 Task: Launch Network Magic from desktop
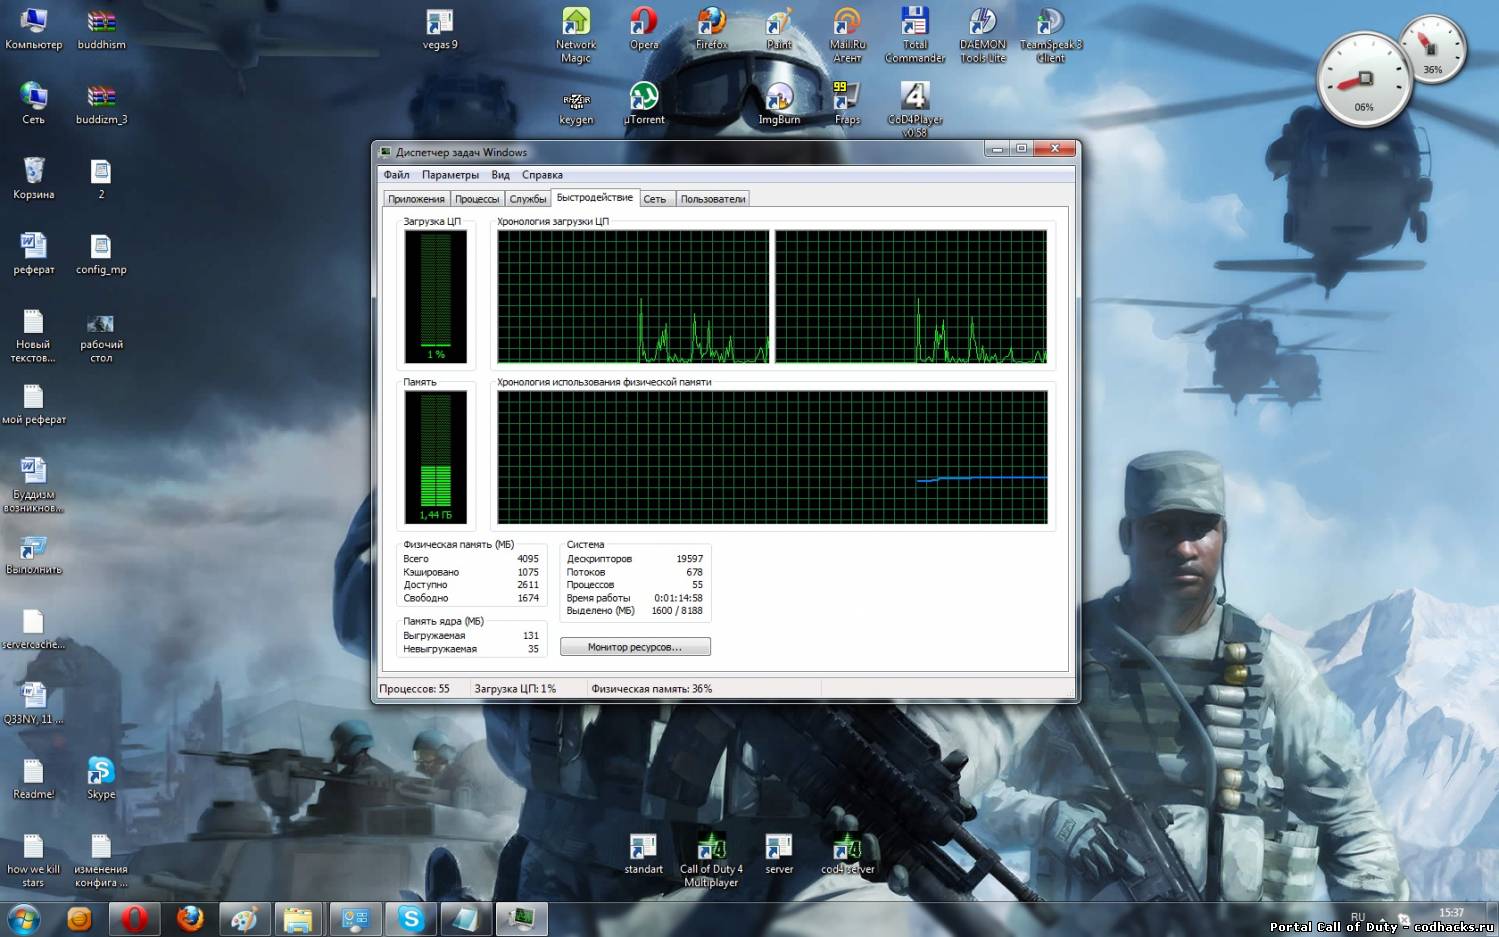pos(576,34)
